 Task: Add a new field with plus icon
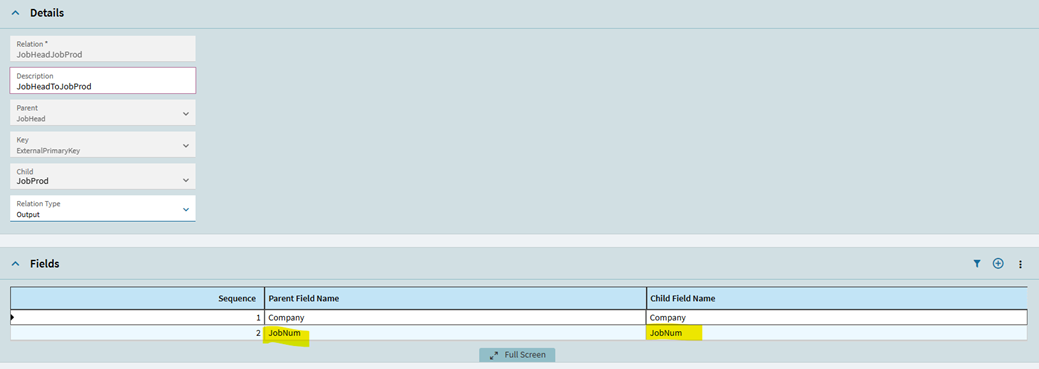(x=998, y=264)
